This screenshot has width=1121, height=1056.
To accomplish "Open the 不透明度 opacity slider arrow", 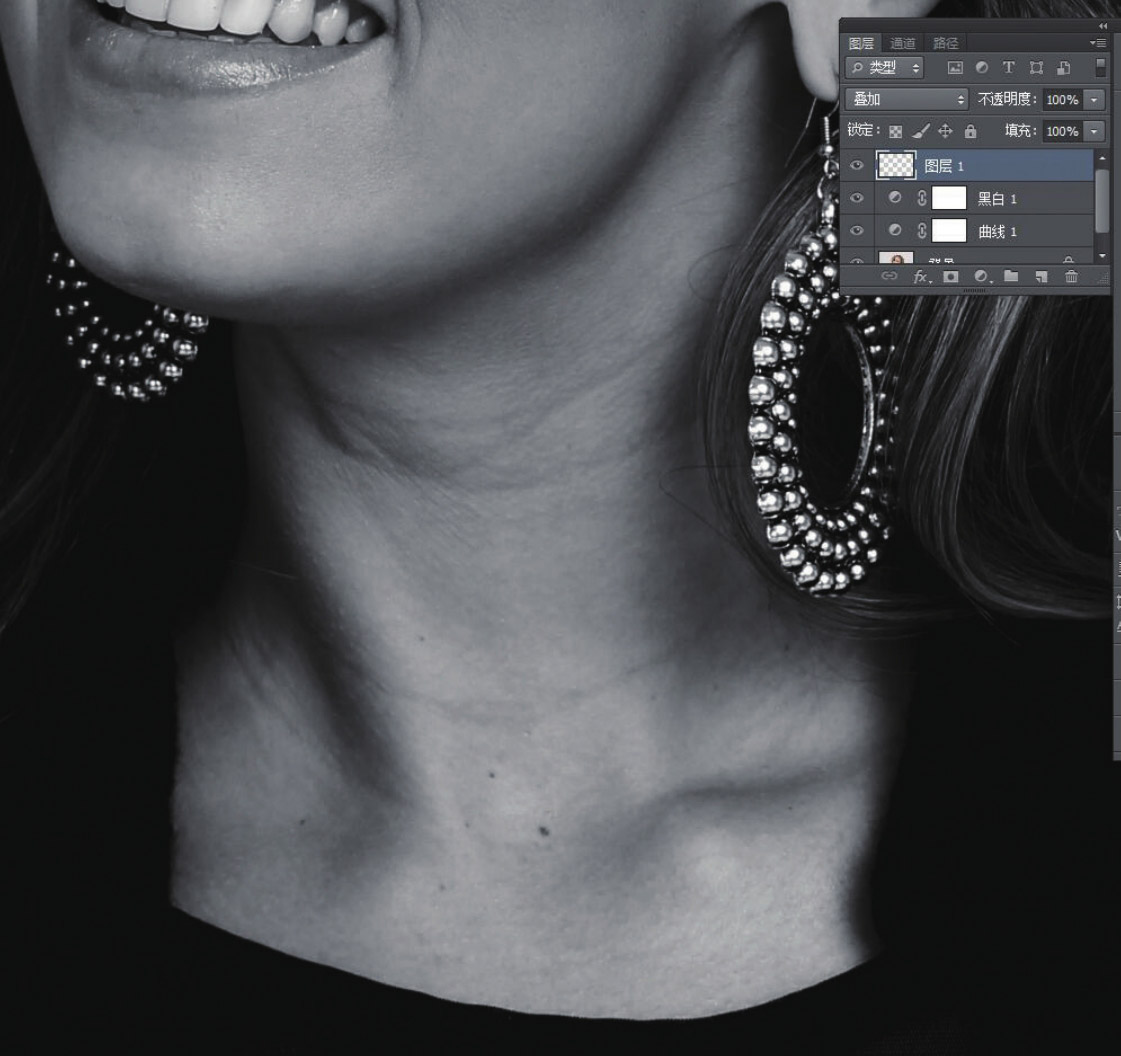I will click(1095, 100).
